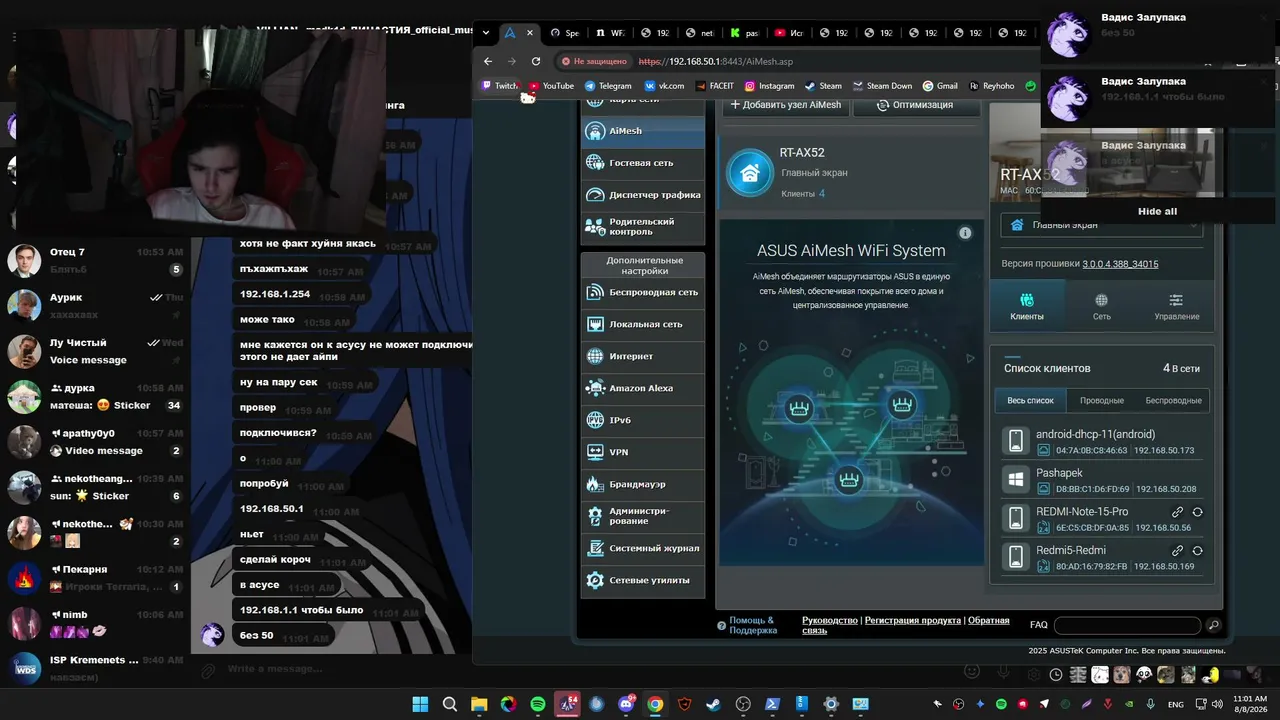Click the REDMI-Note-15-Pro device icon
The image size is (1280, 720).
point(1016,518)
